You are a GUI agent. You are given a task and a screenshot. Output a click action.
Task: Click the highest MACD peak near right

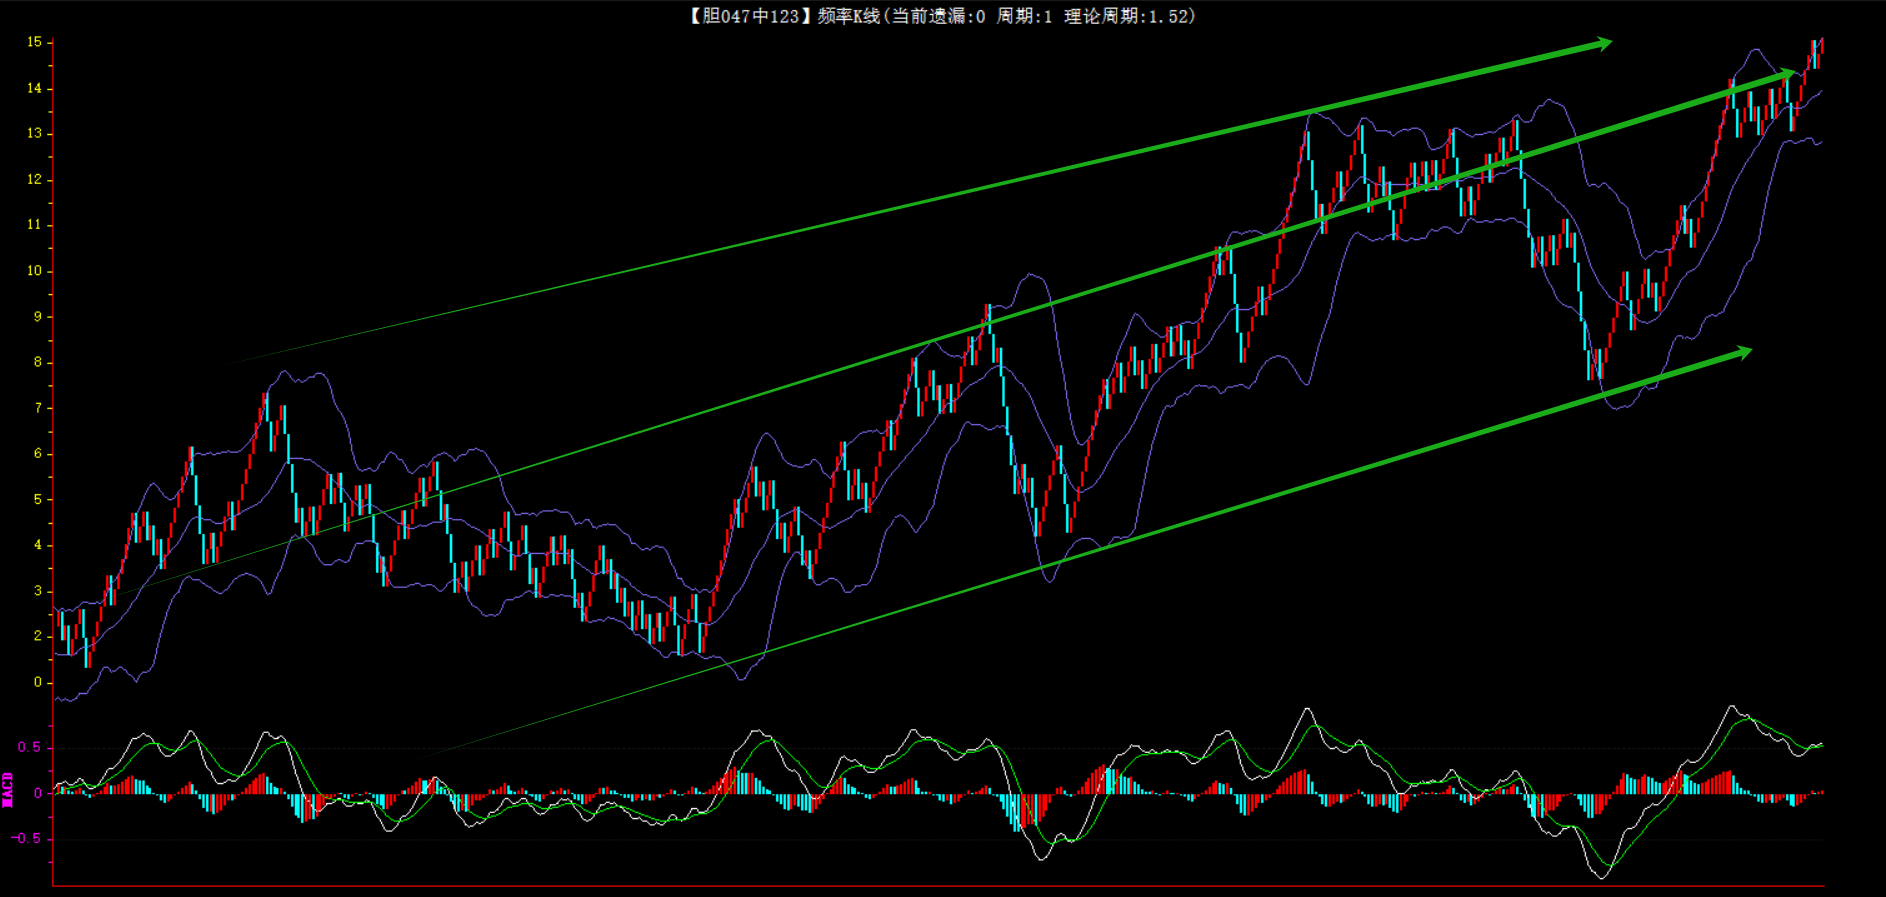pos(1733,707)
